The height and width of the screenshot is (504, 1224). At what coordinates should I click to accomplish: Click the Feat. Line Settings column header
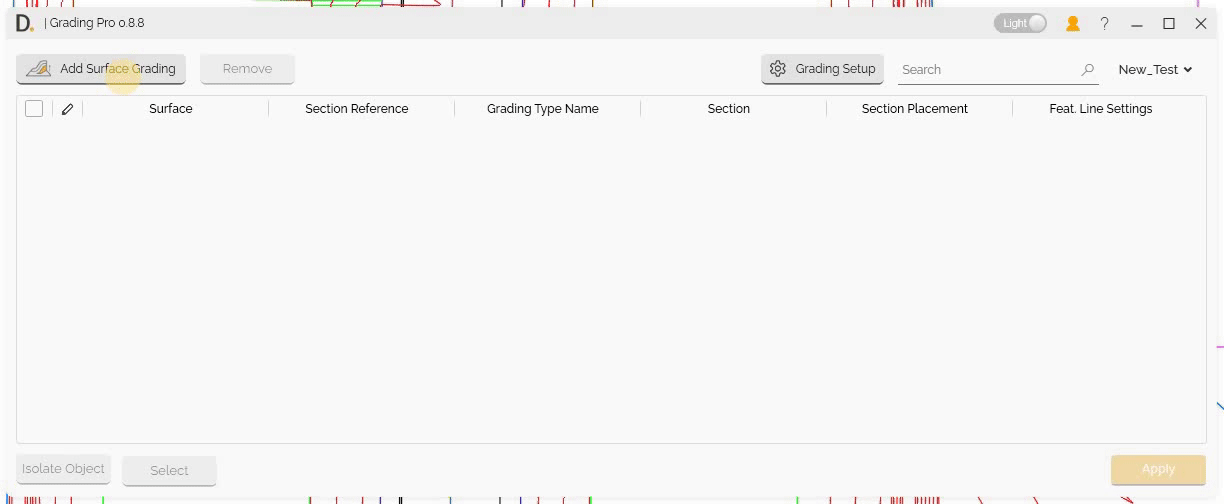click(x=1100, y=109)
